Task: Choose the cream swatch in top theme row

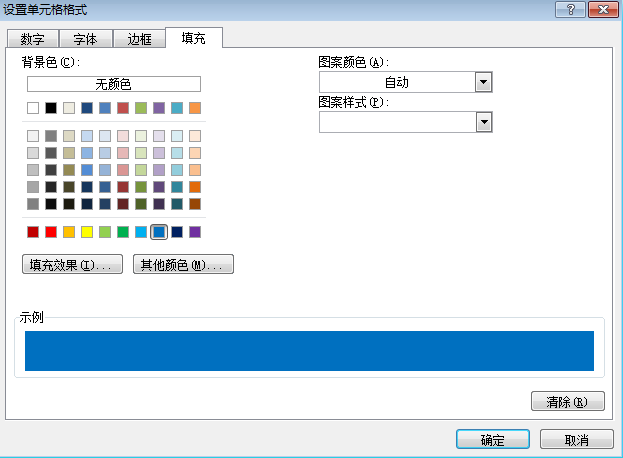Action: click(x=69, y=108)
